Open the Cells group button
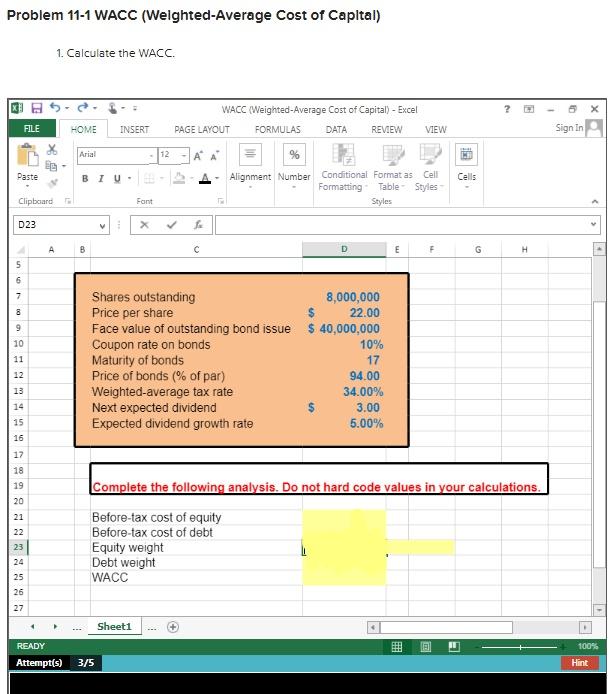Viewport: 612px width, 694px height. (466, 166)
